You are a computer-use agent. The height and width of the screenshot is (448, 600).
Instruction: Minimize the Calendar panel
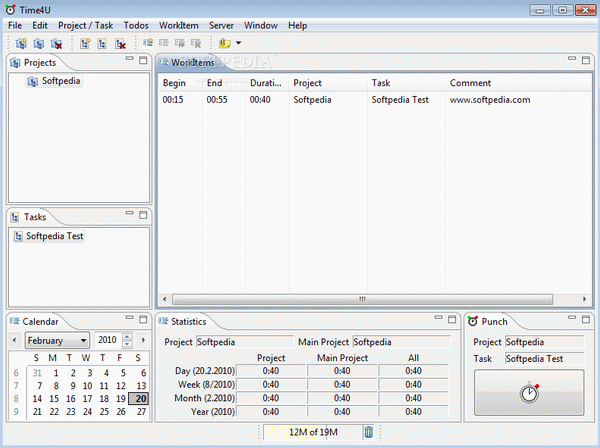click(130, 317)
